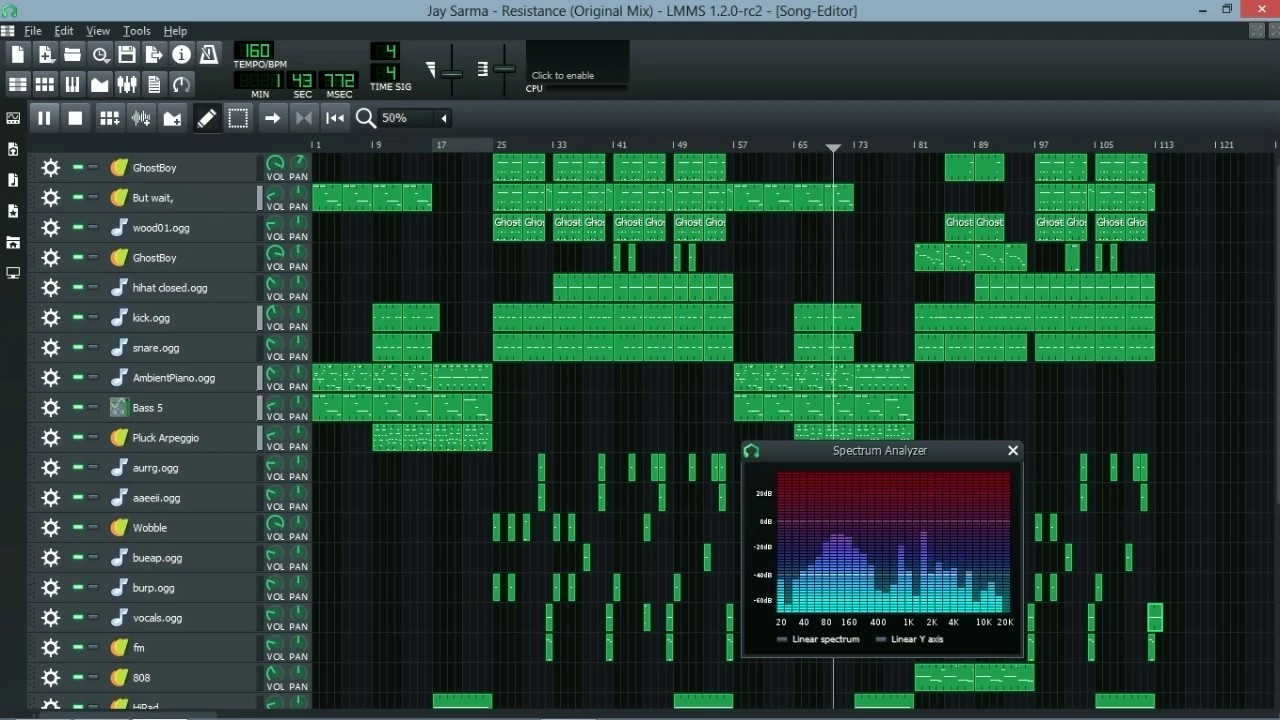The width and height of the screenshot is (1280, 720).
Task: Toggle the metronome
Action: 208,54
